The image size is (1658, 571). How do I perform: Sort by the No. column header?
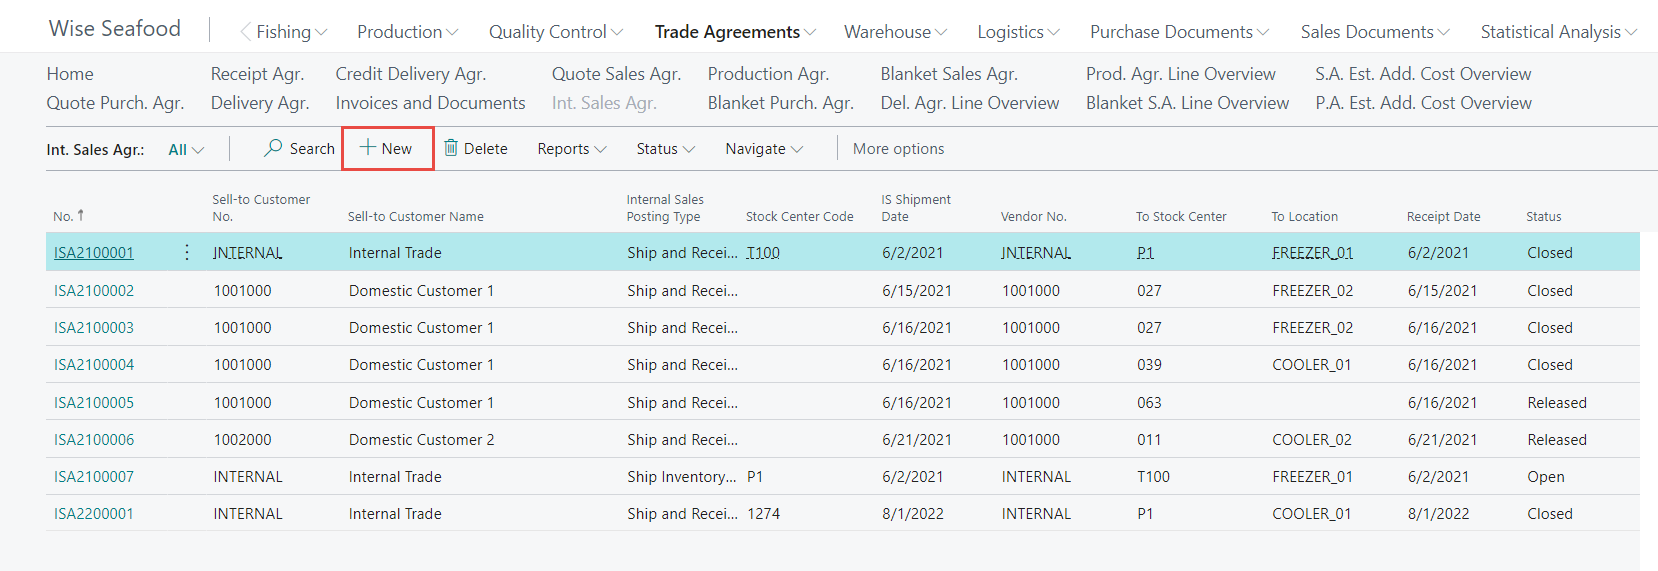64,216
